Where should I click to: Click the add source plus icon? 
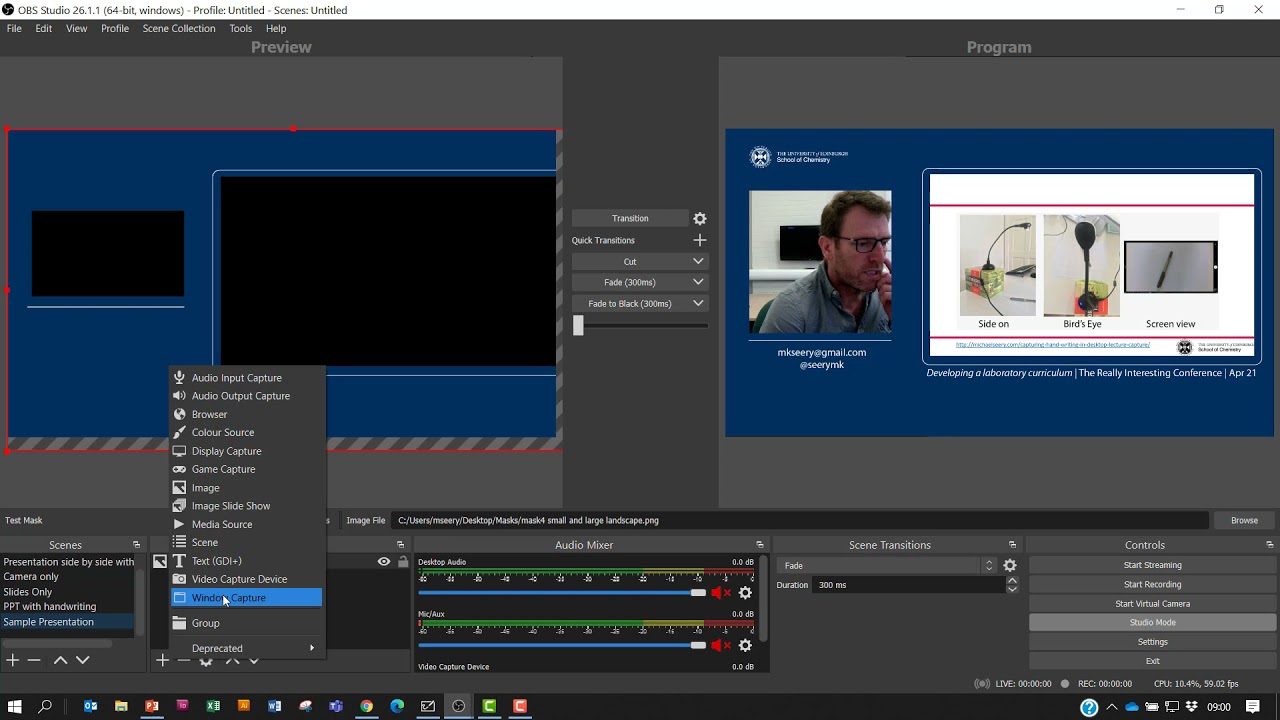[162, 660]
